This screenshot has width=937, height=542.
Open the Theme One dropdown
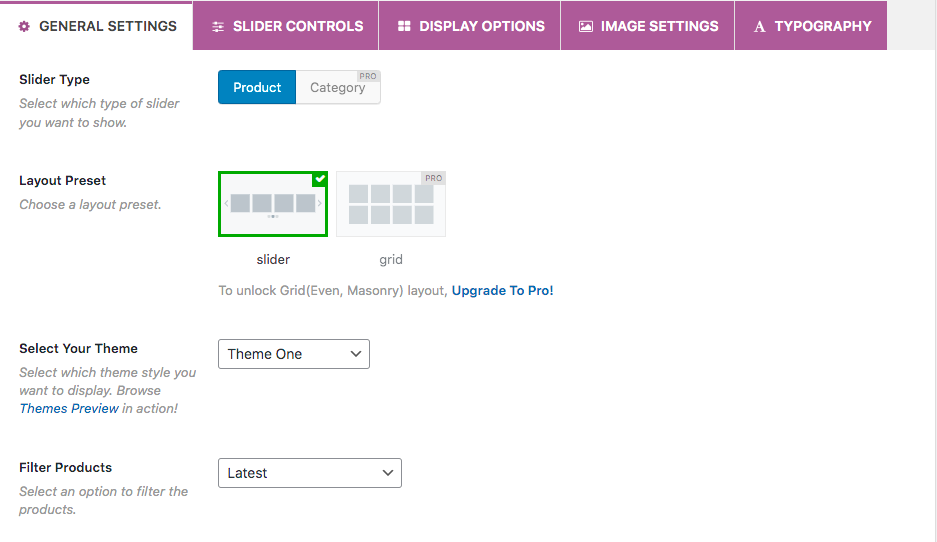[x=294, y=354]
